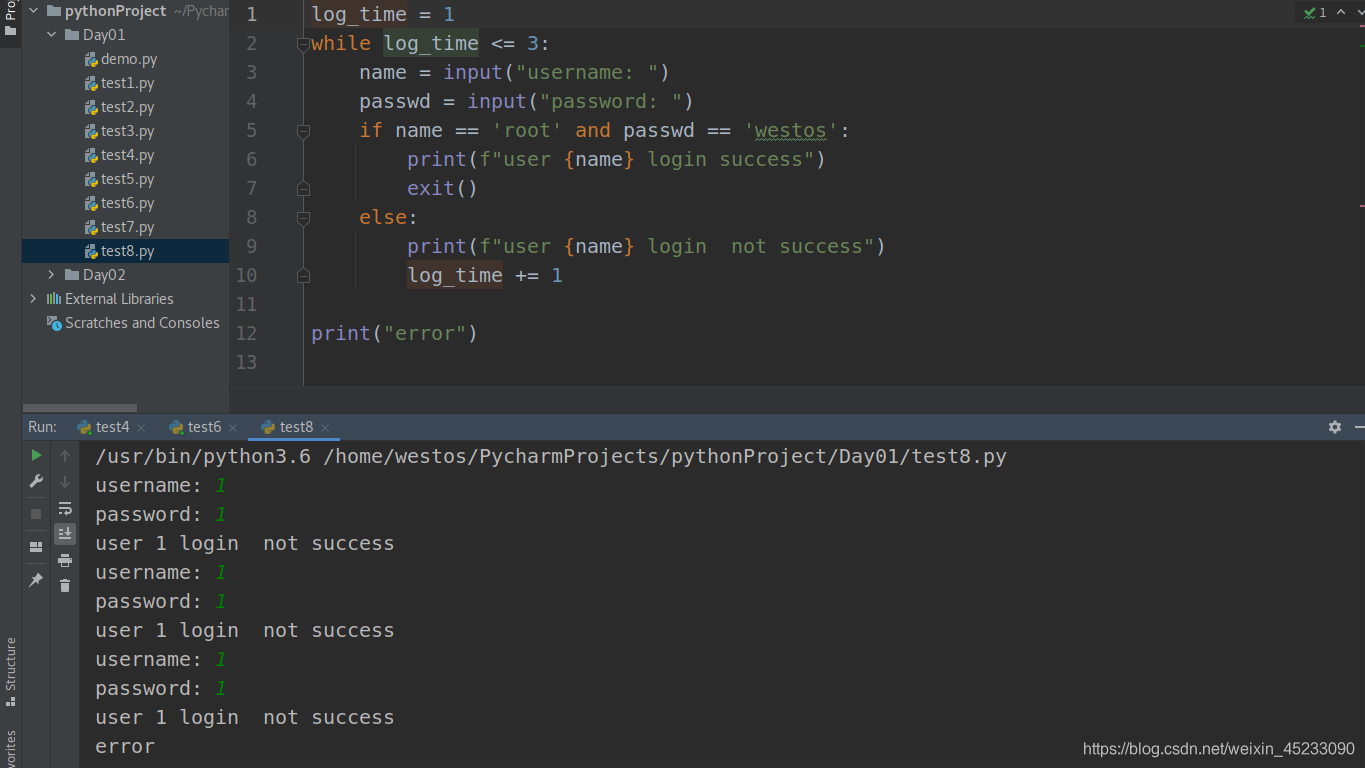Click the inspections checkmark widget showing 1
The width and height of the screenshot is (1365, 768).
click(x=1315, y=12)
